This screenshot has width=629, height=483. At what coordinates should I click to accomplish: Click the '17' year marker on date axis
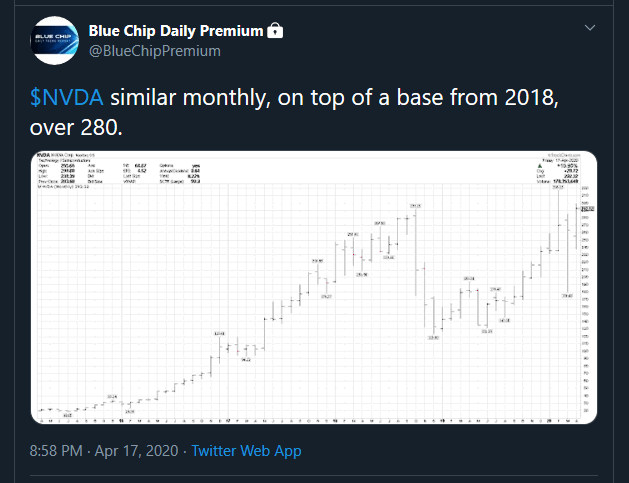pyautogui.click(x=228, y=421)
